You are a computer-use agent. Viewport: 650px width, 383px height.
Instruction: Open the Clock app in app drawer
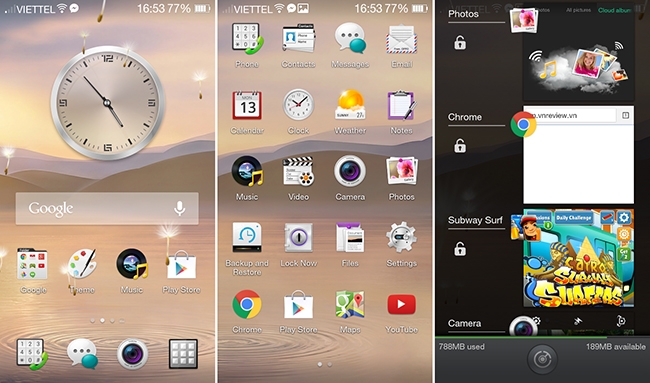click(298, 105)
